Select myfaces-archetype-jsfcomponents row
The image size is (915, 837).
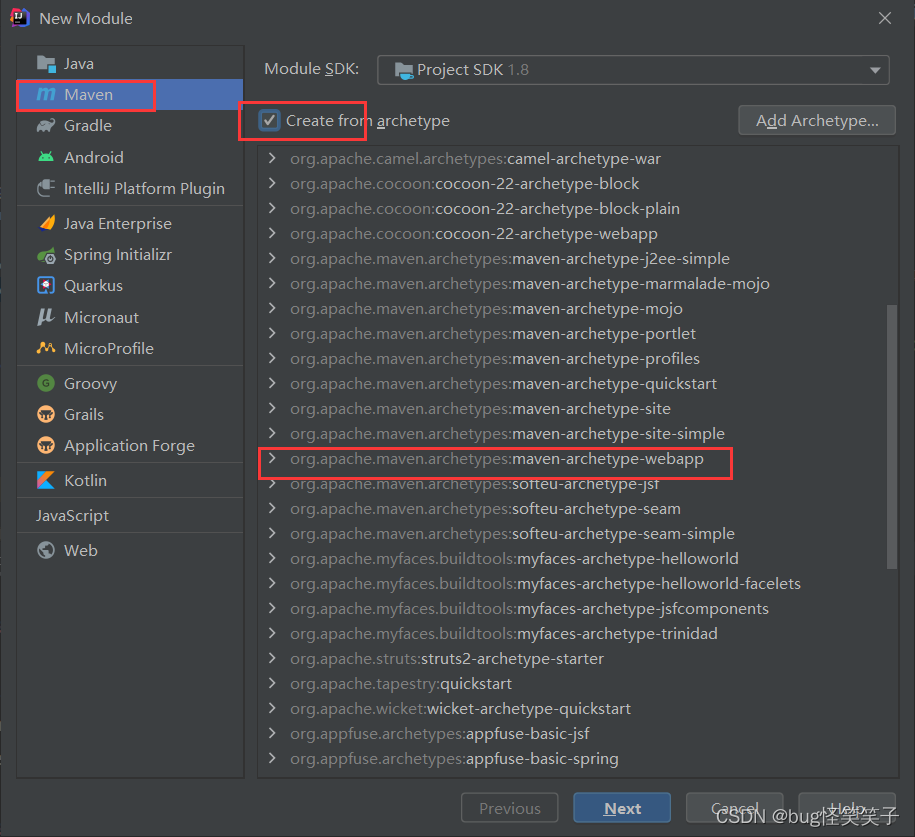(x=578, y=609)
